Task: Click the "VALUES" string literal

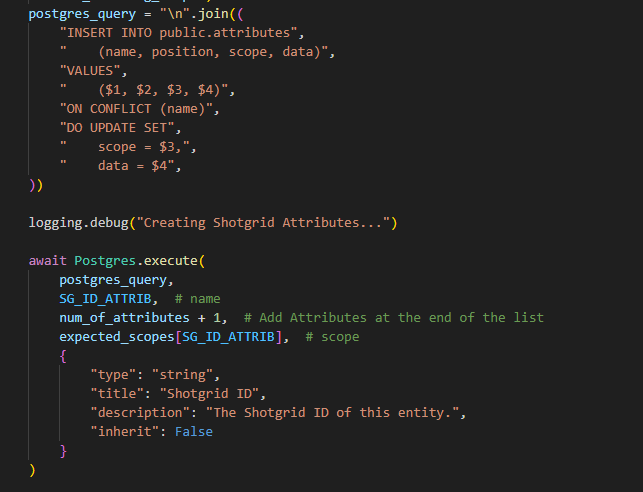Action: coord(90,71)
